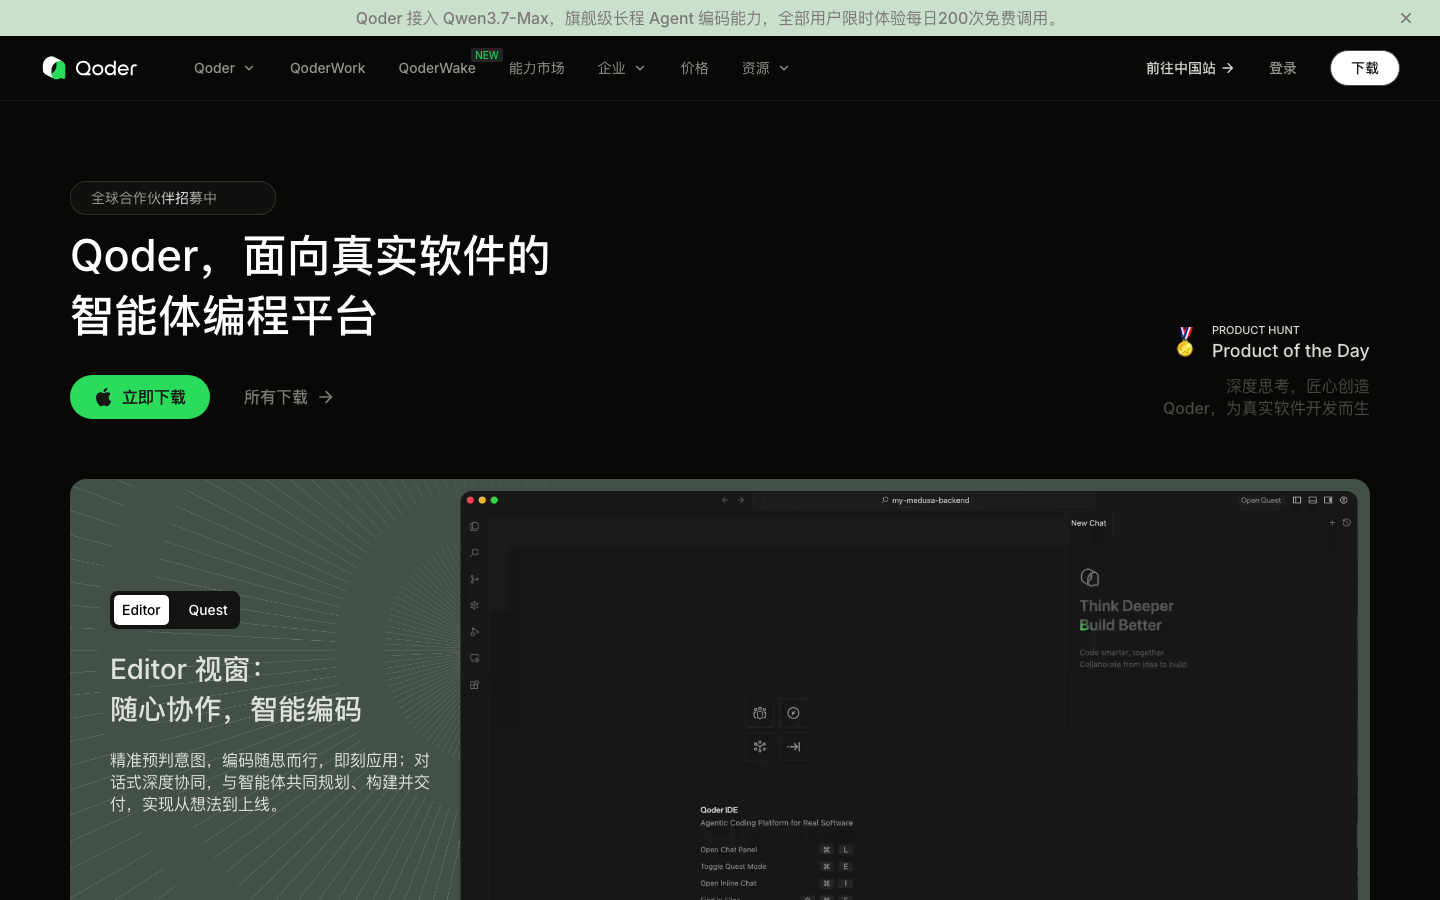Click the arrow-to-bar tab icon tile in IDE preview
The height and width of the screenshot is (900, 1440).
click(793, 746)
